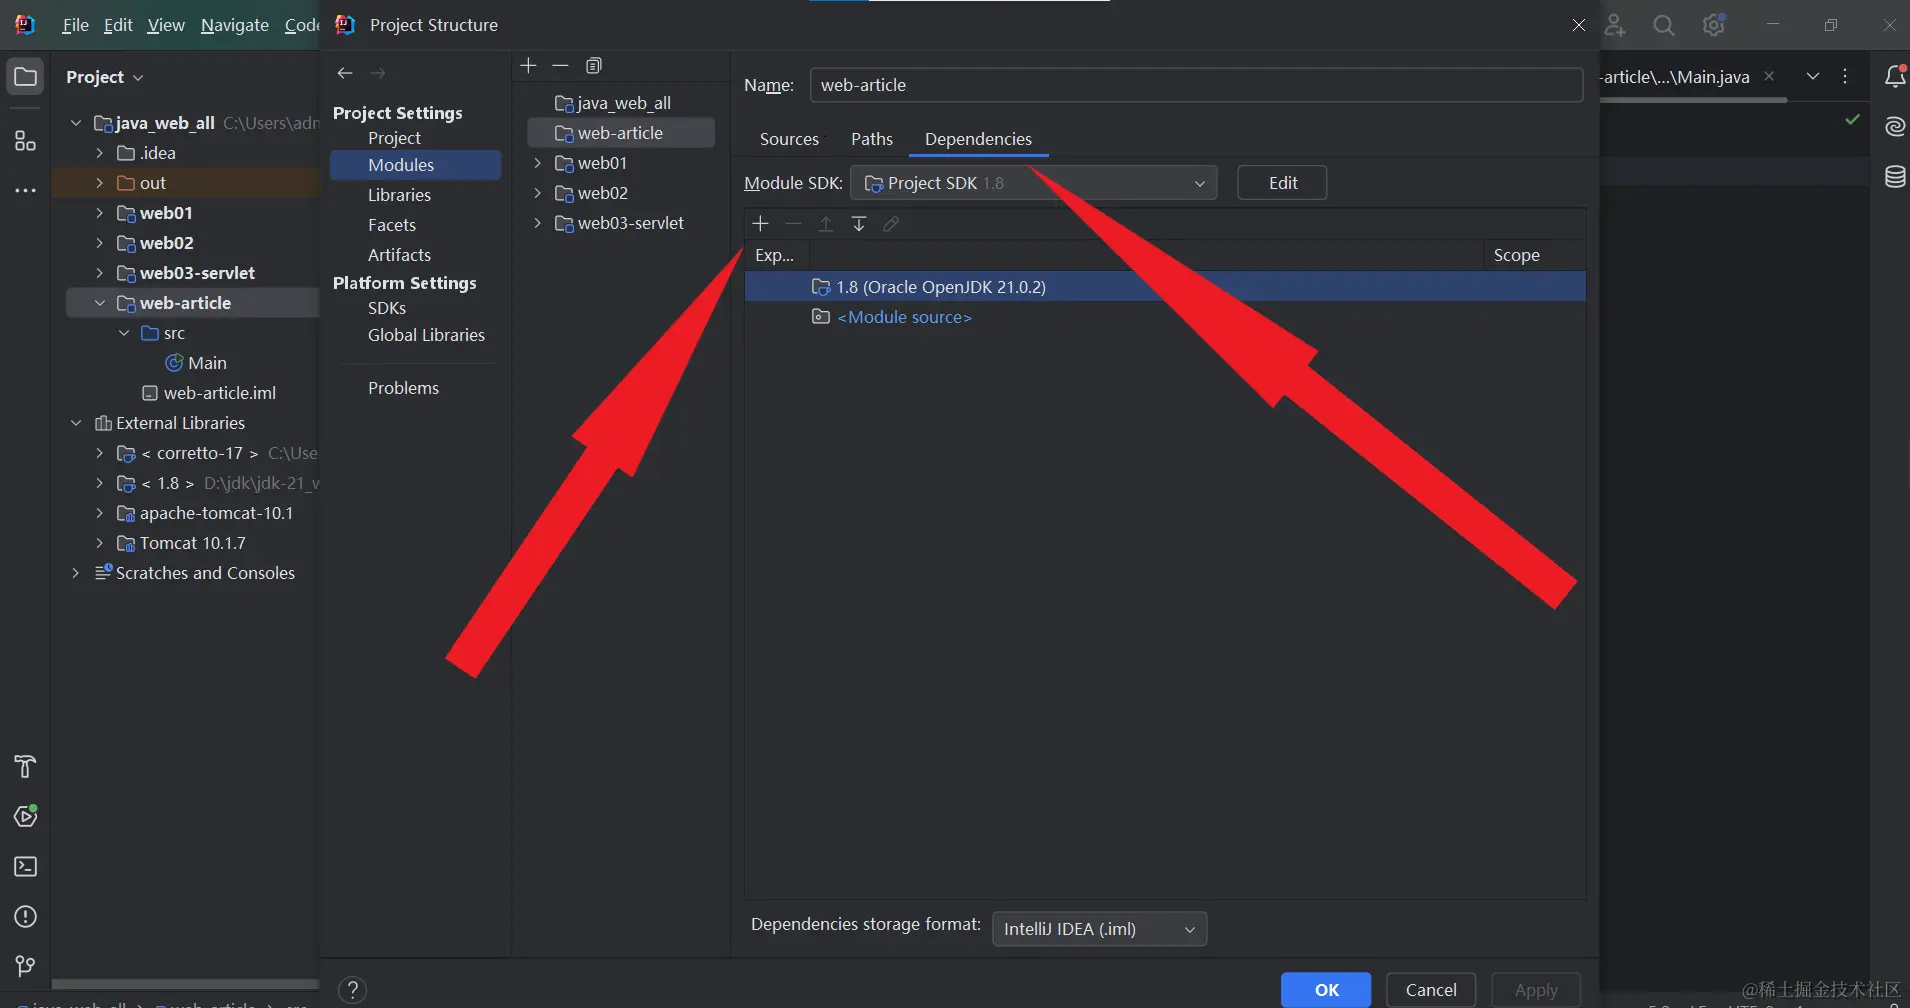Open Project Structure help question mark
The height and width of the screenshot is (1008, 1910).
pos(352,990)
